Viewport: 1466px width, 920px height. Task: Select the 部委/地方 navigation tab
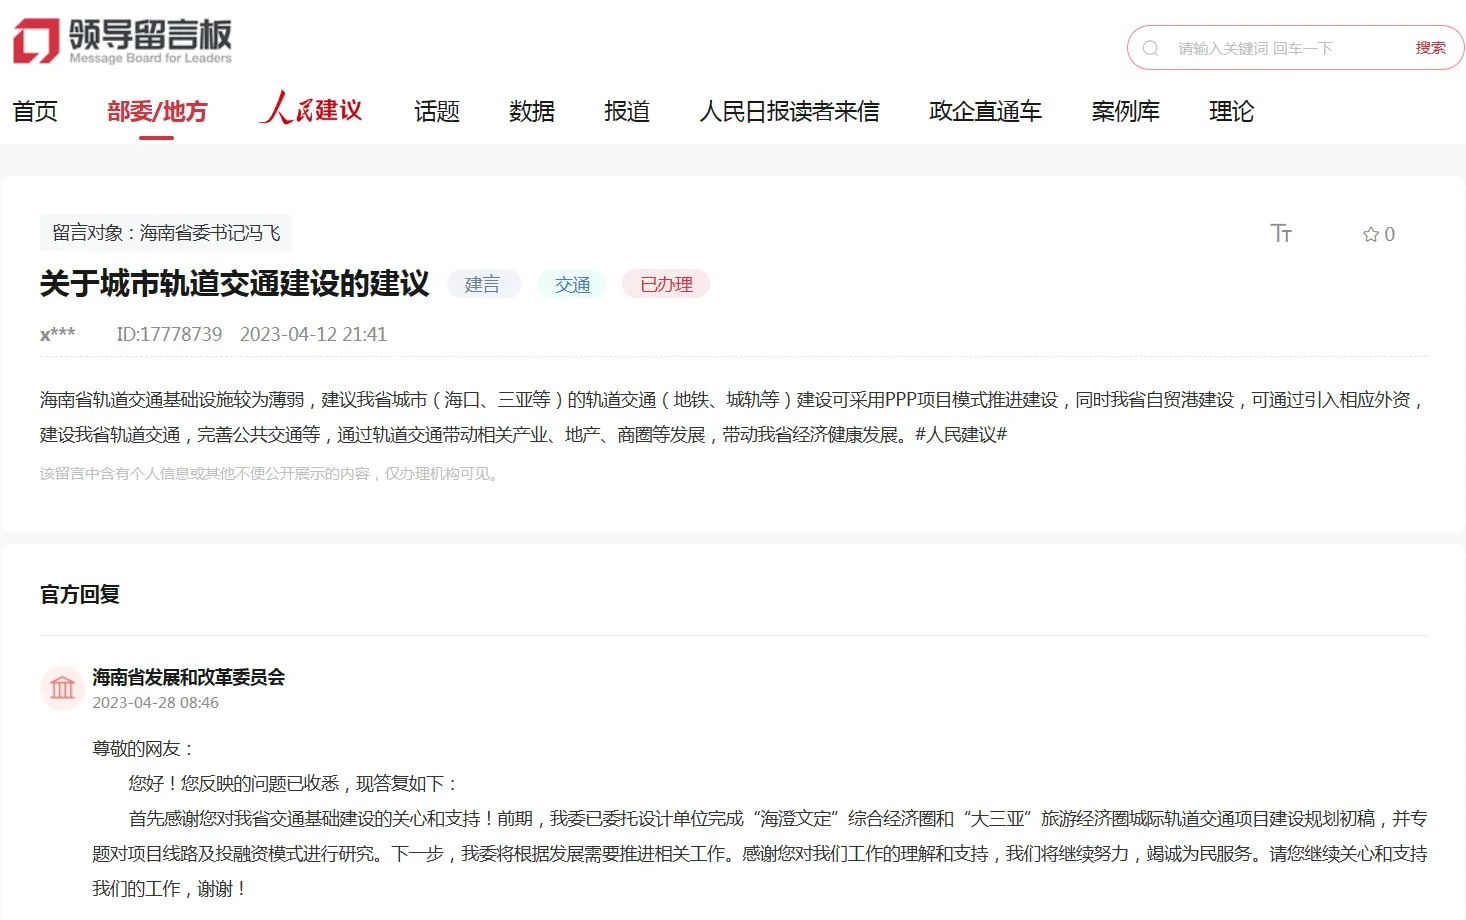(x=157, y=111)
